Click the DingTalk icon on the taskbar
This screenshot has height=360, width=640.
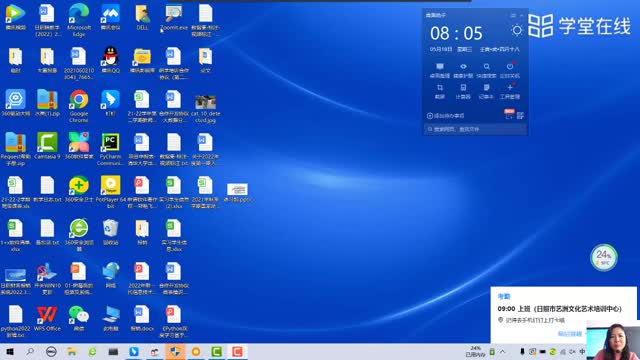coord(134,352)
